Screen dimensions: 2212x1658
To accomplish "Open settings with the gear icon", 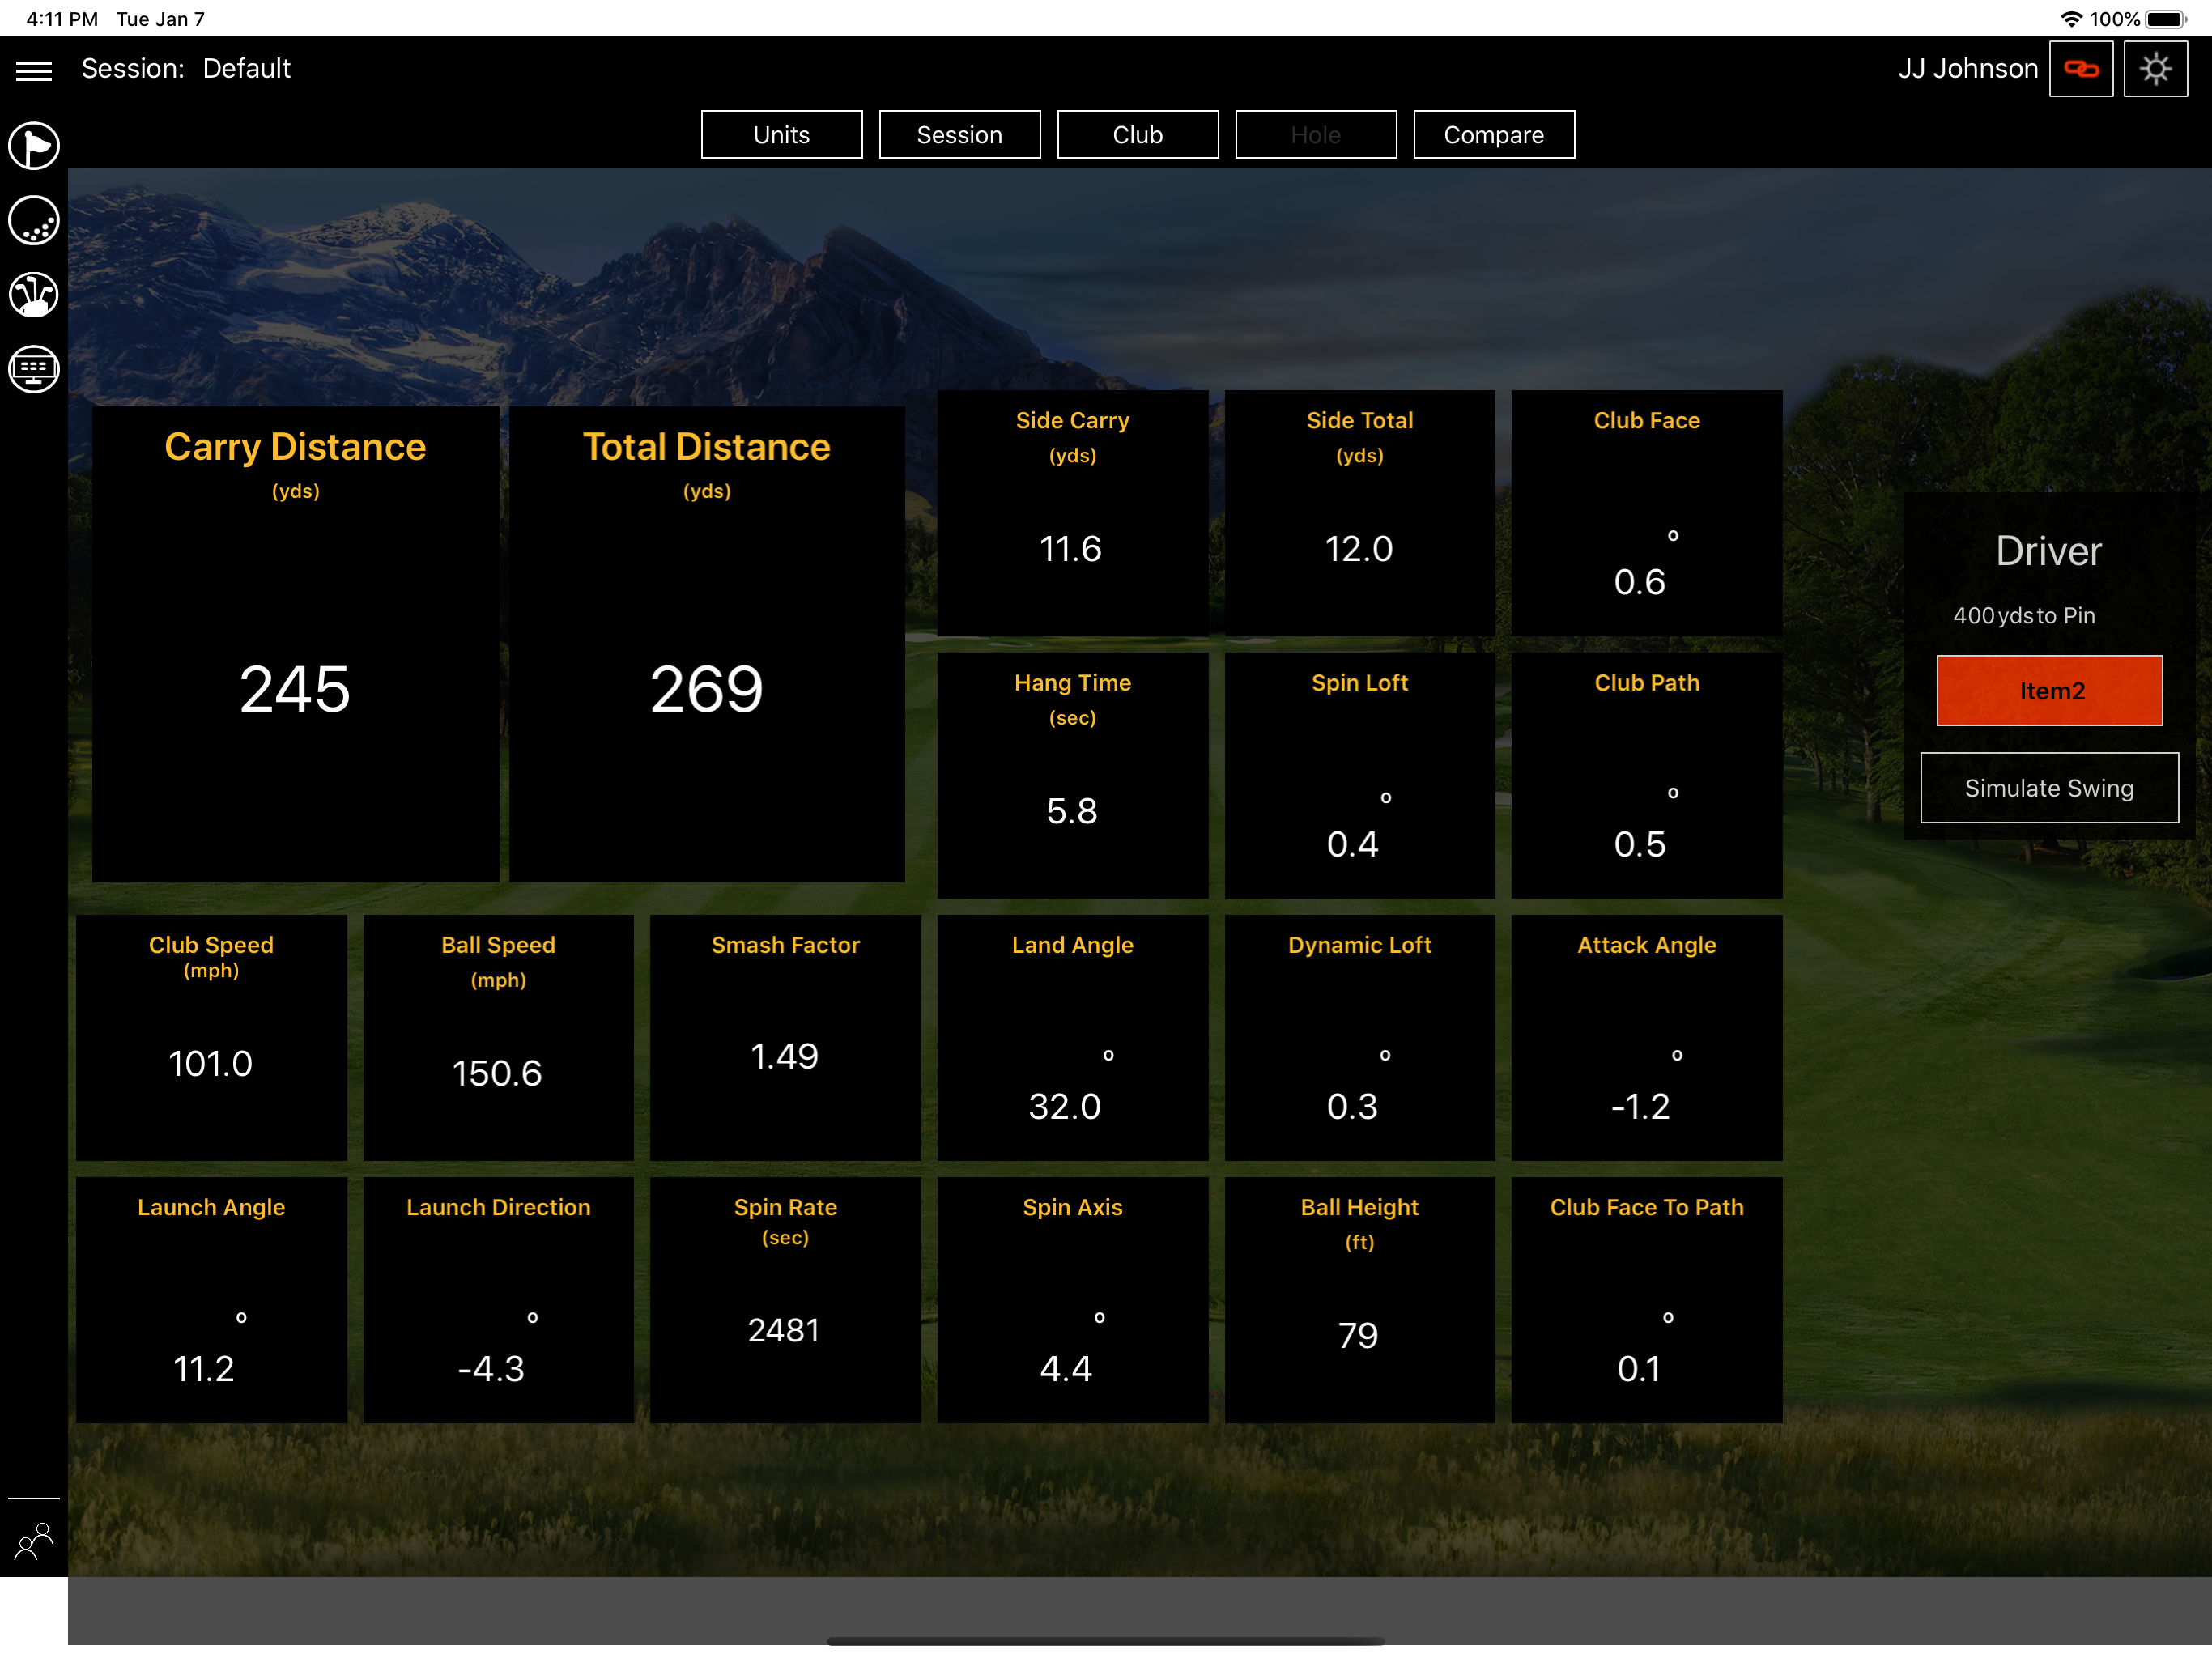I will pos(2155,69).
